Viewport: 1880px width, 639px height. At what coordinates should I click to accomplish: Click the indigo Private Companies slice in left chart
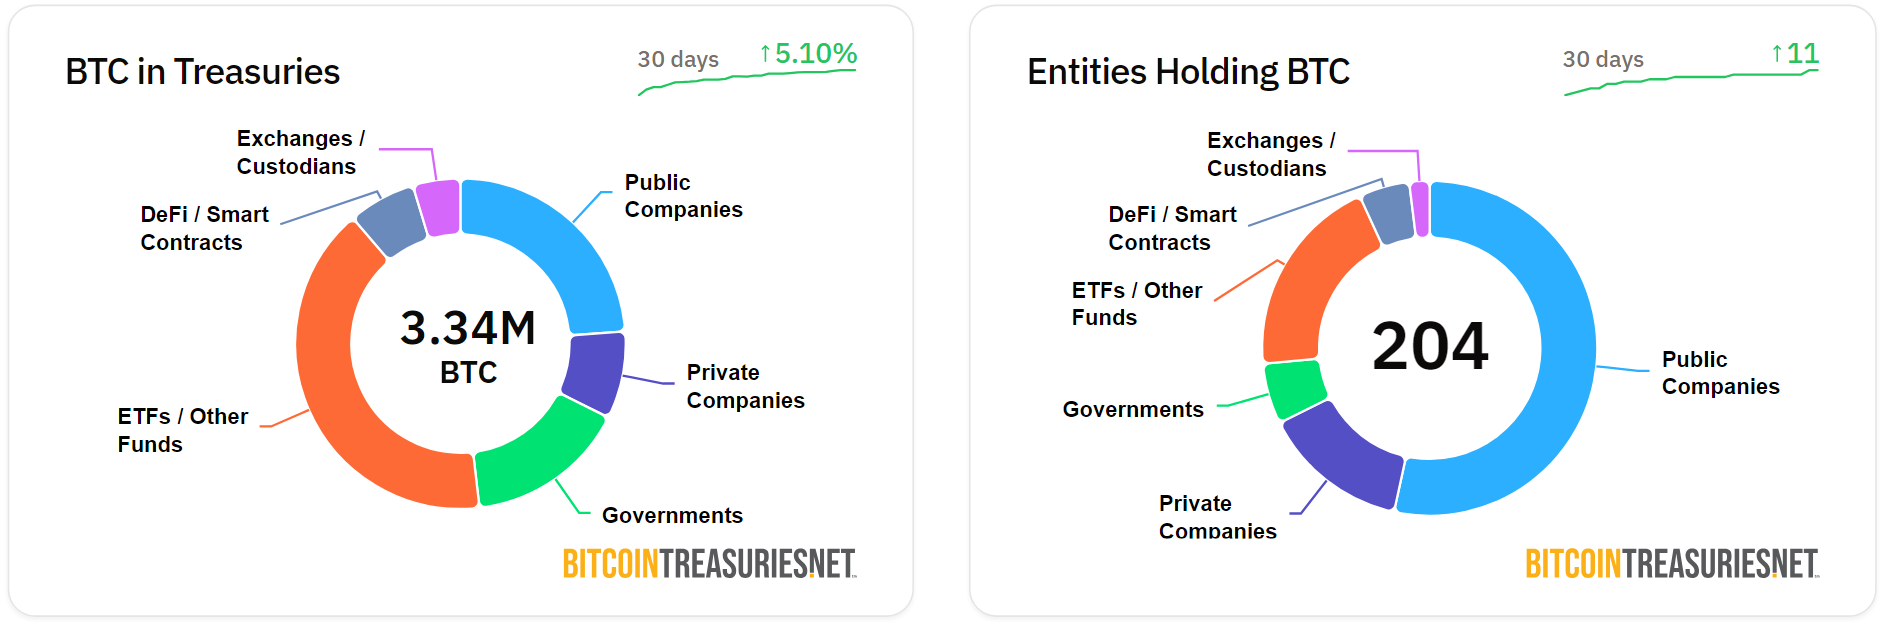[x=594, y=372]
